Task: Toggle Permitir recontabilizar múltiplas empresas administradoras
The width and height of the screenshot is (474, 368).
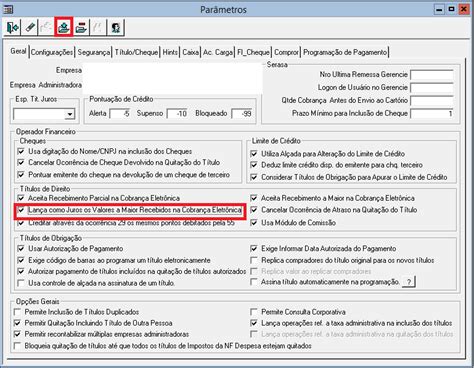Action: pos(17,334)
